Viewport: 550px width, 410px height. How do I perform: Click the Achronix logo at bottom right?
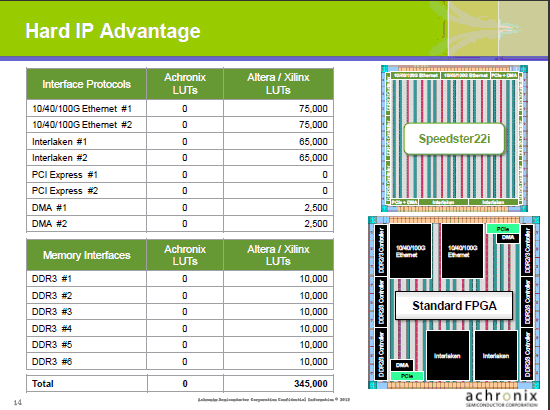pyautogui.click(x=502, y=399)
